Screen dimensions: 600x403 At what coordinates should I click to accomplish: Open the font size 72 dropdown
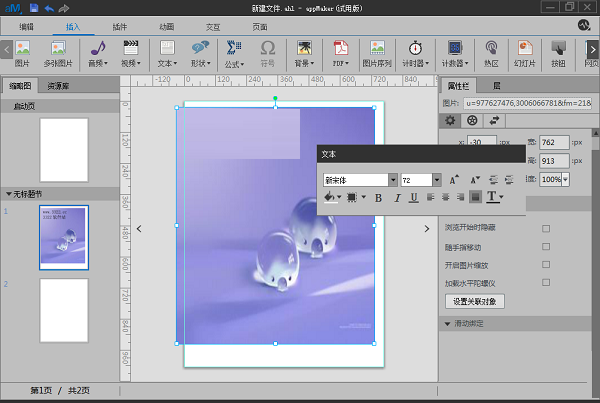click(436, 180)
